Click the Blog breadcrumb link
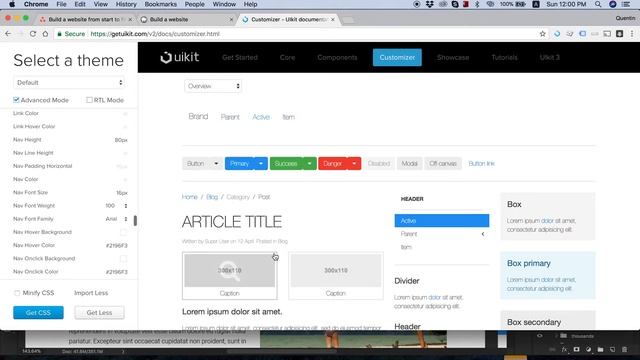The image size is (640, 360). tap(212, 197)
